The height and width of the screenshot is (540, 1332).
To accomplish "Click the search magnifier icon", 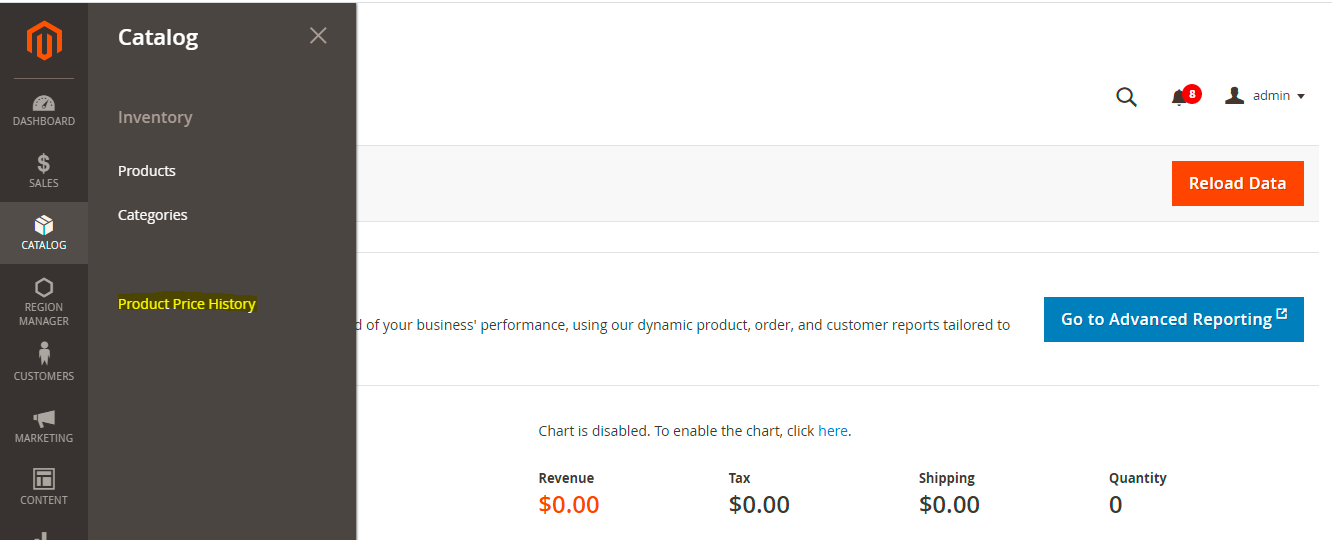I will pos(1126,97).
